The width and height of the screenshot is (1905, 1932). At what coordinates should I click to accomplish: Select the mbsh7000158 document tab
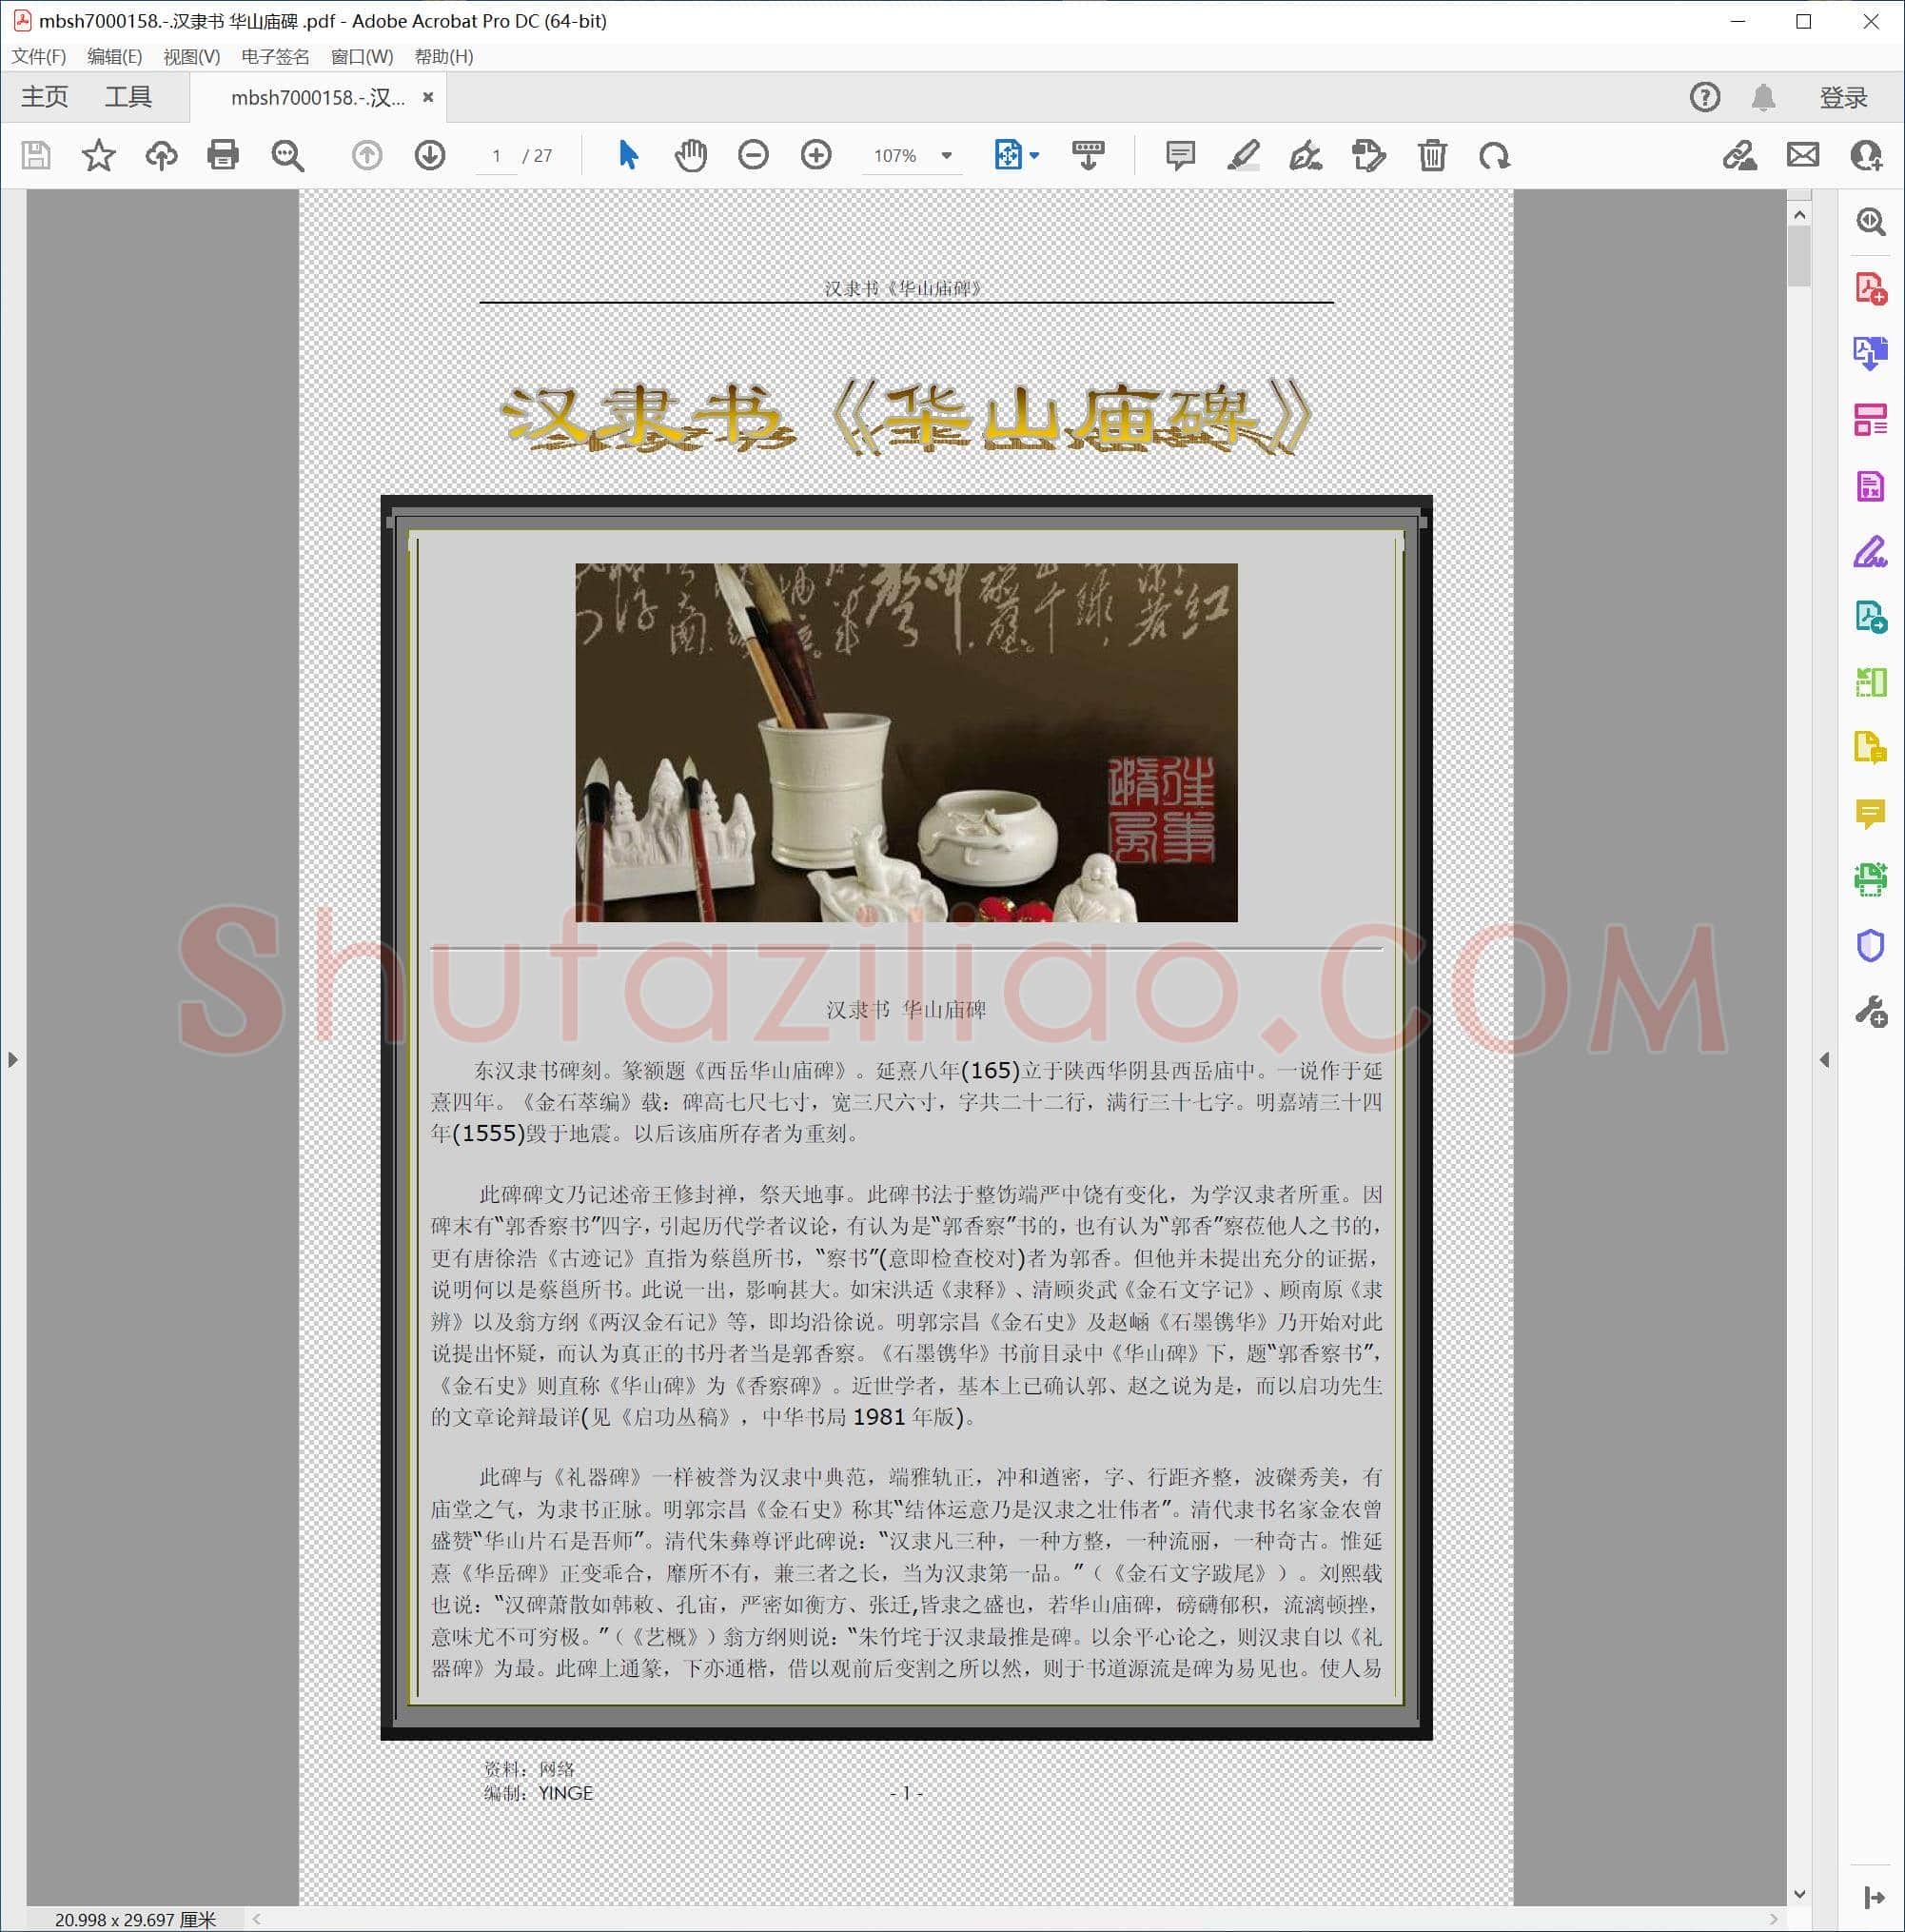(318, 97)
